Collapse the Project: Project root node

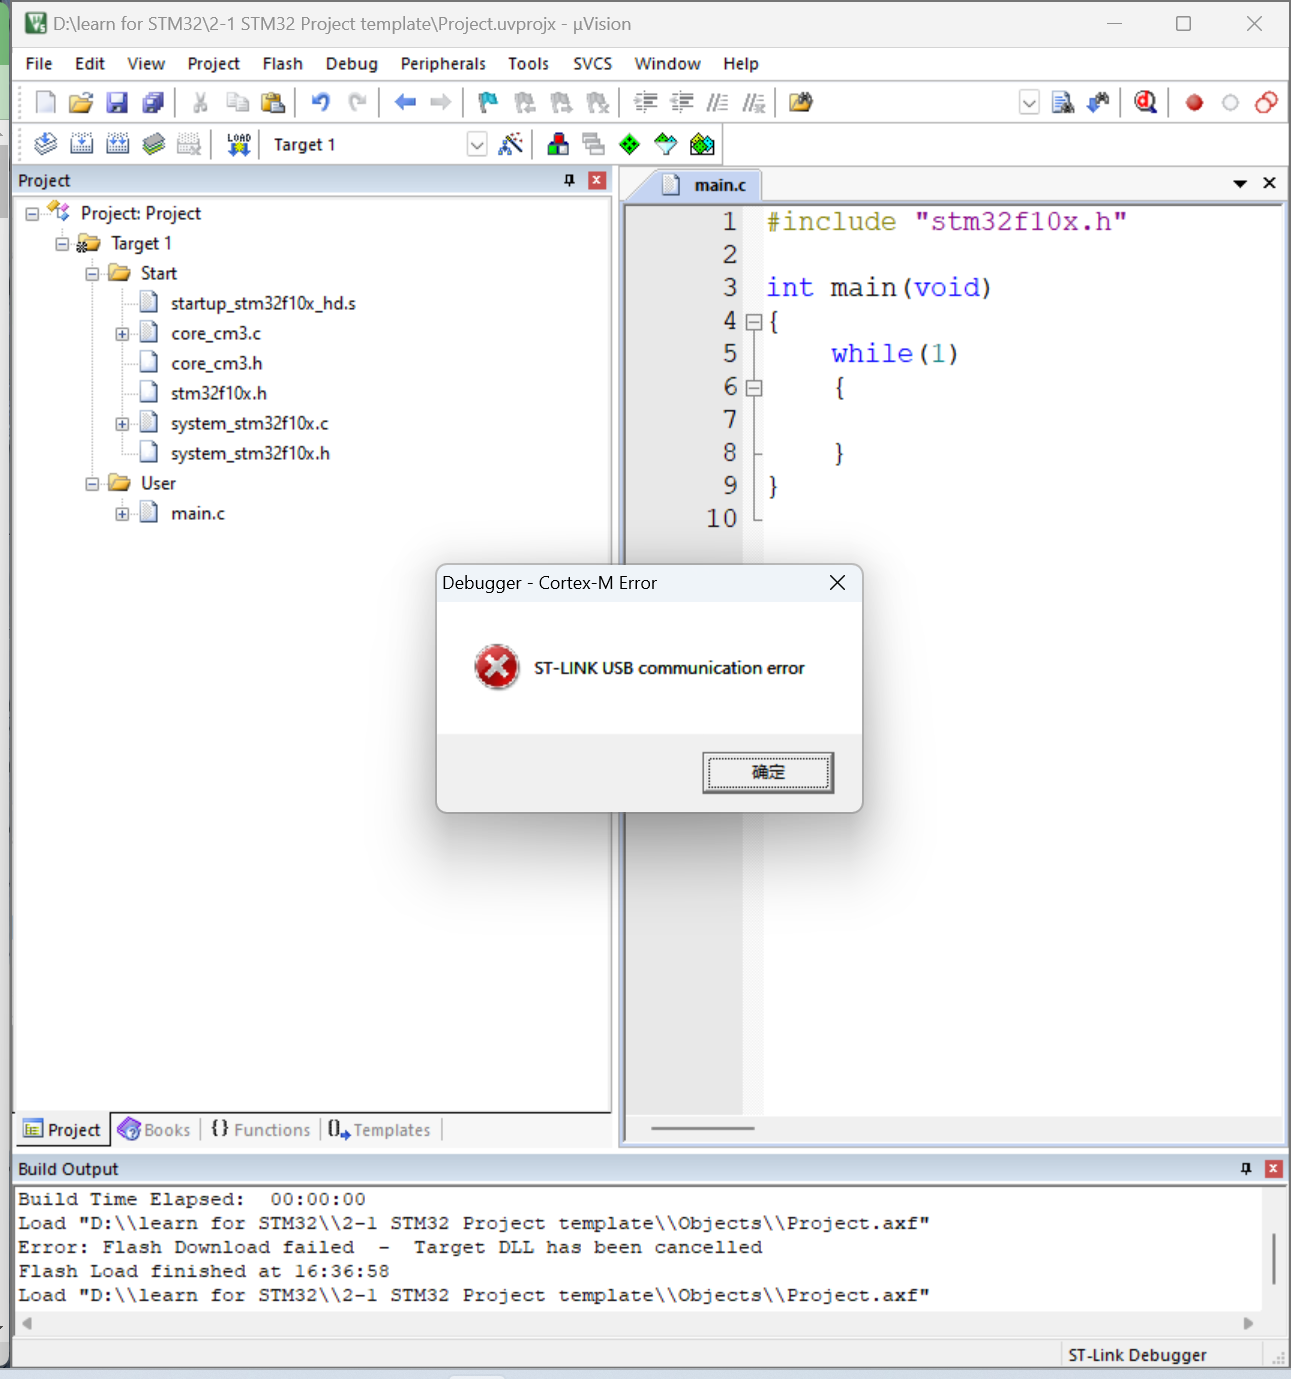click(32, 214)
